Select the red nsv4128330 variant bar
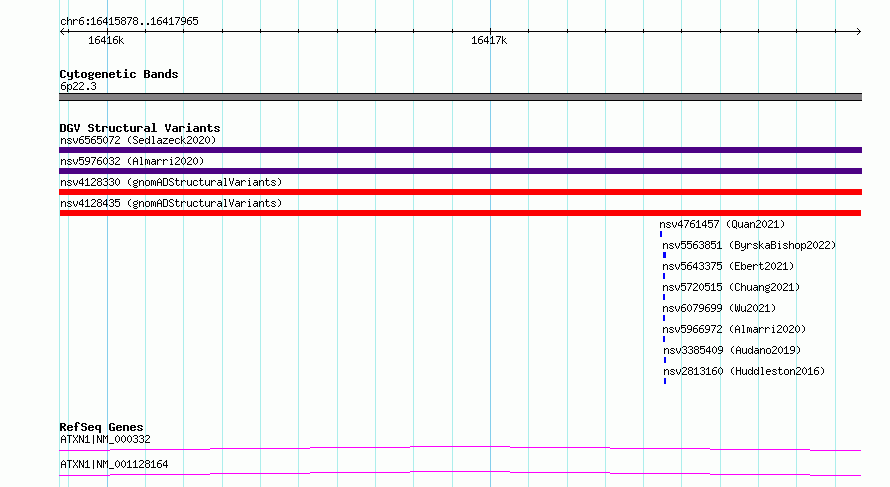 (460, 192)
